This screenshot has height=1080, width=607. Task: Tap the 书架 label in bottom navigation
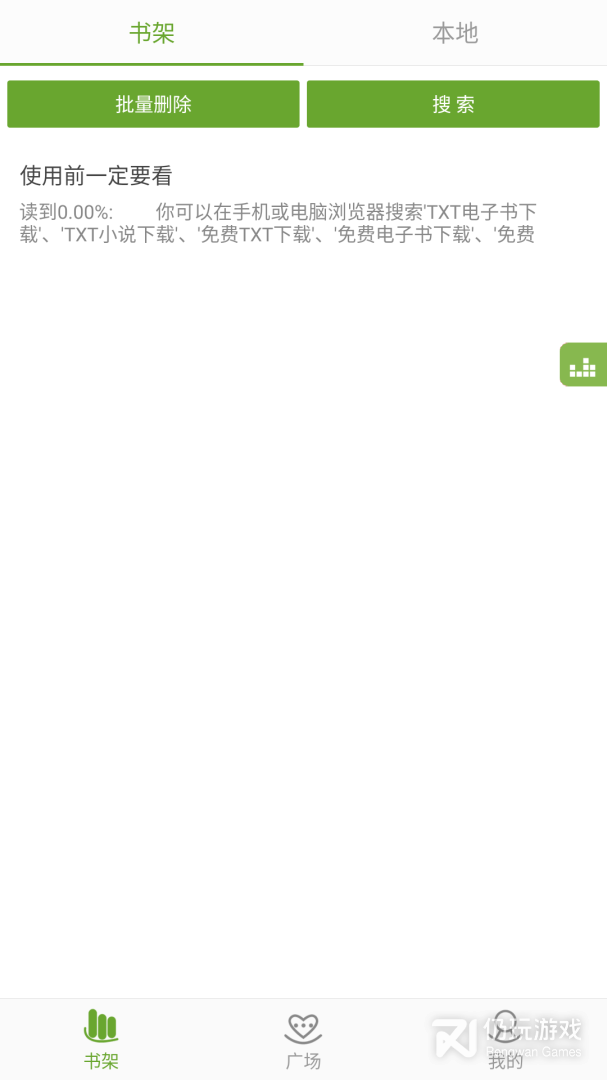pos(101,1061)
